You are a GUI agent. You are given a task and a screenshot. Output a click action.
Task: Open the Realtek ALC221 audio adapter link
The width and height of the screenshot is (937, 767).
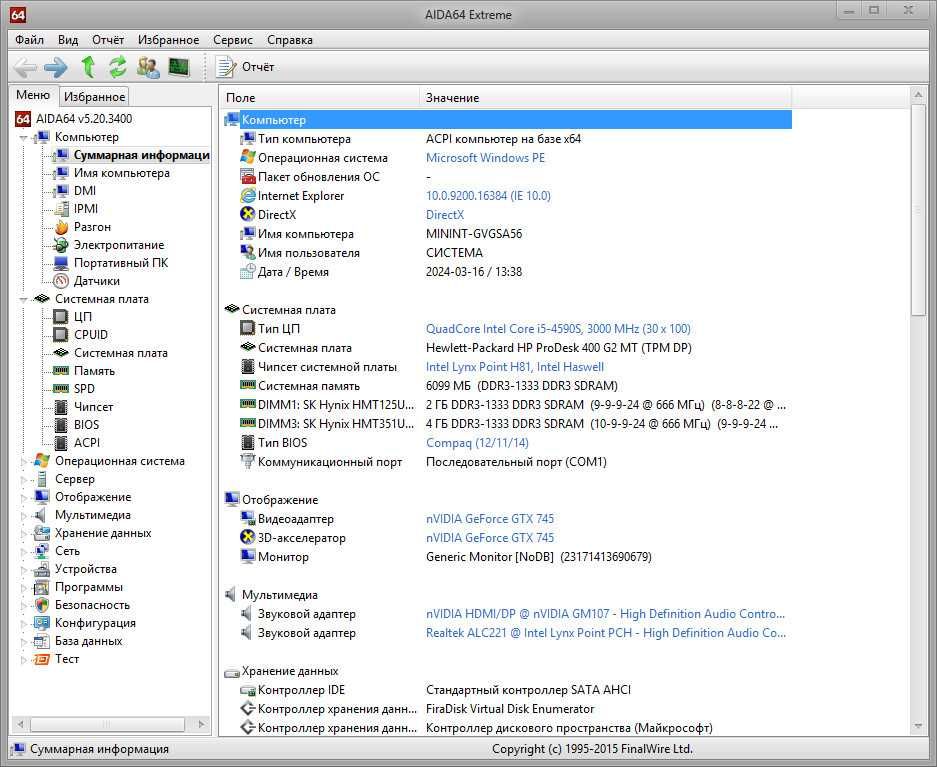pos(606,633)
